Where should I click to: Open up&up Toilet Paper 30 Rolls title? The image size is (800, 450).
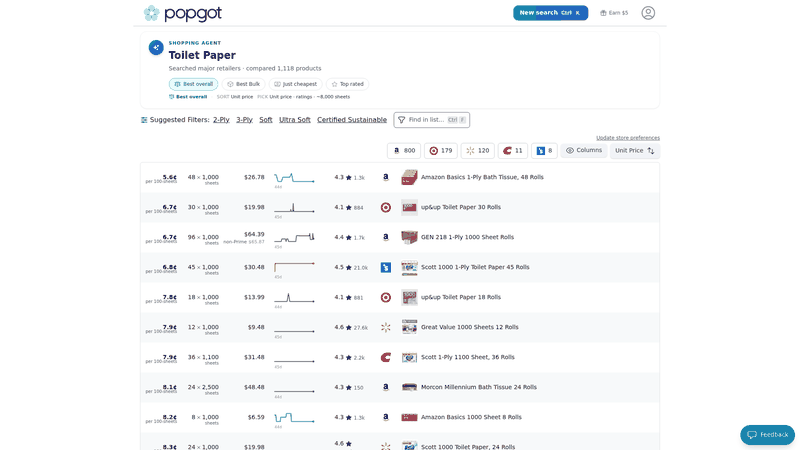[461, 207]
